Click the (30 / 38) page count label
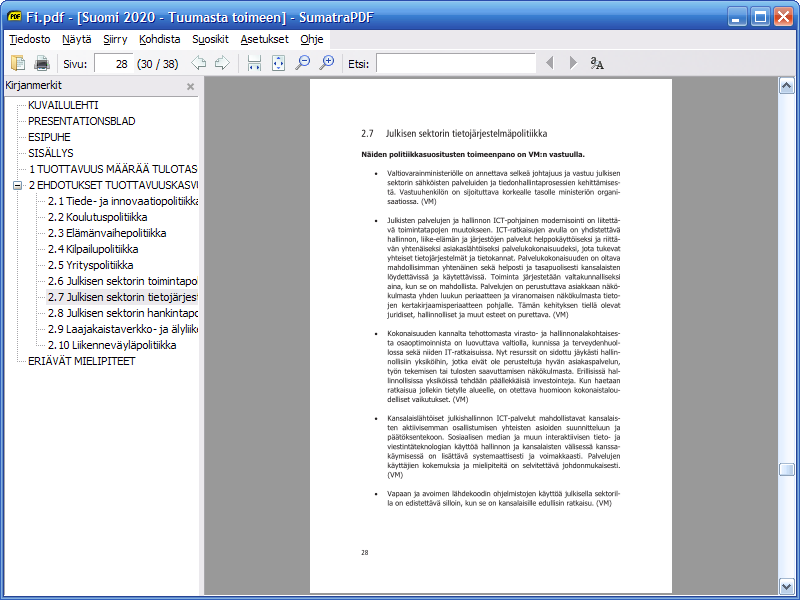The width and height of the screenshot is (800, 600). click(158, 64)
